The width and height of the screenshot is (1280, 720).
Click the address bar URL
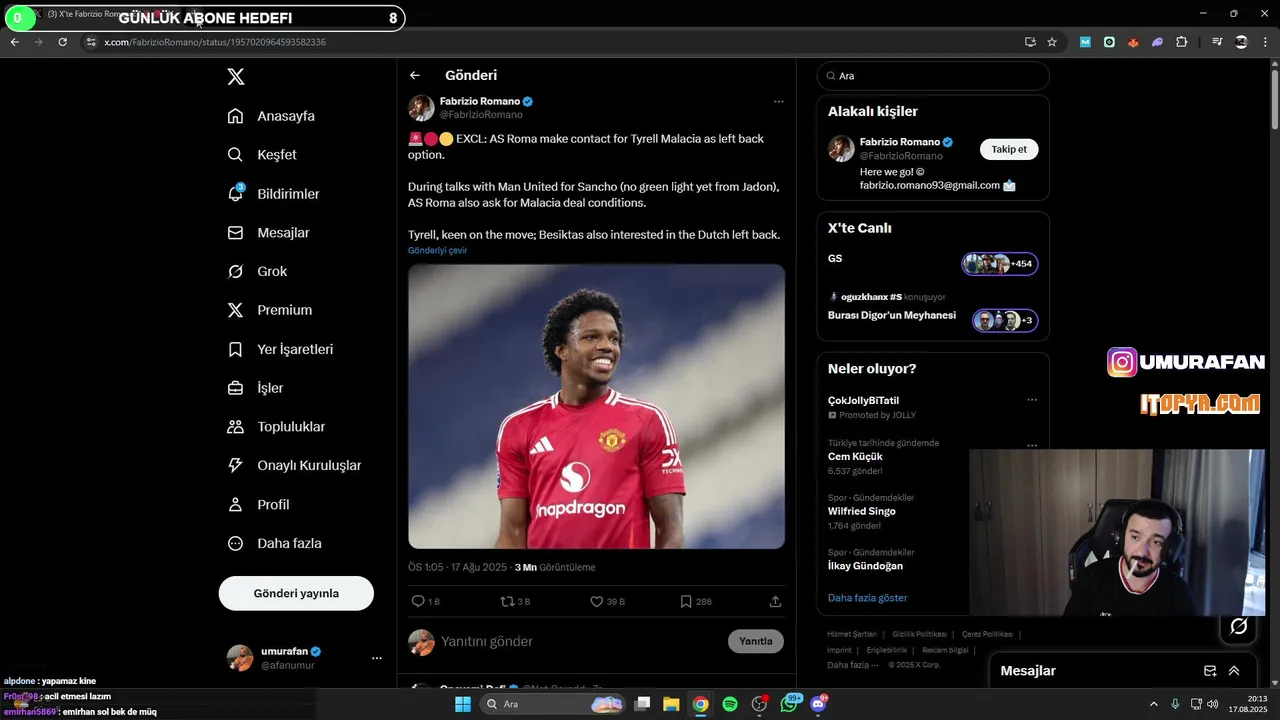tap(215, 42)
